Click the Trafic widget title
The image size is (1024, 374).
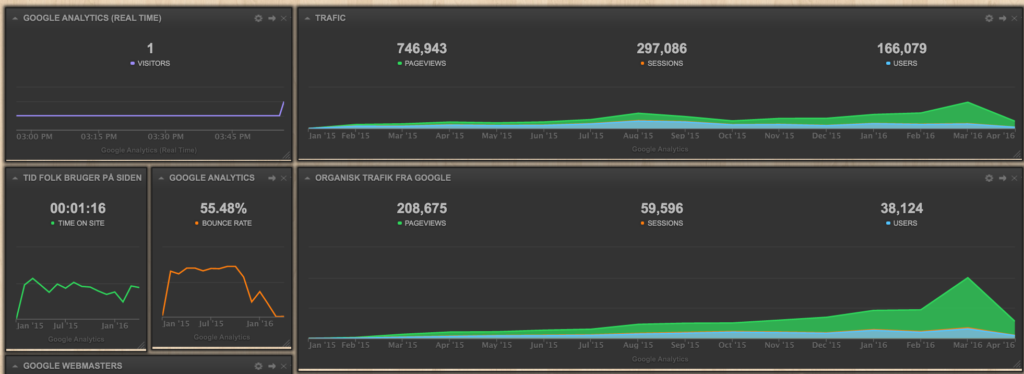(x=330, y=18)
